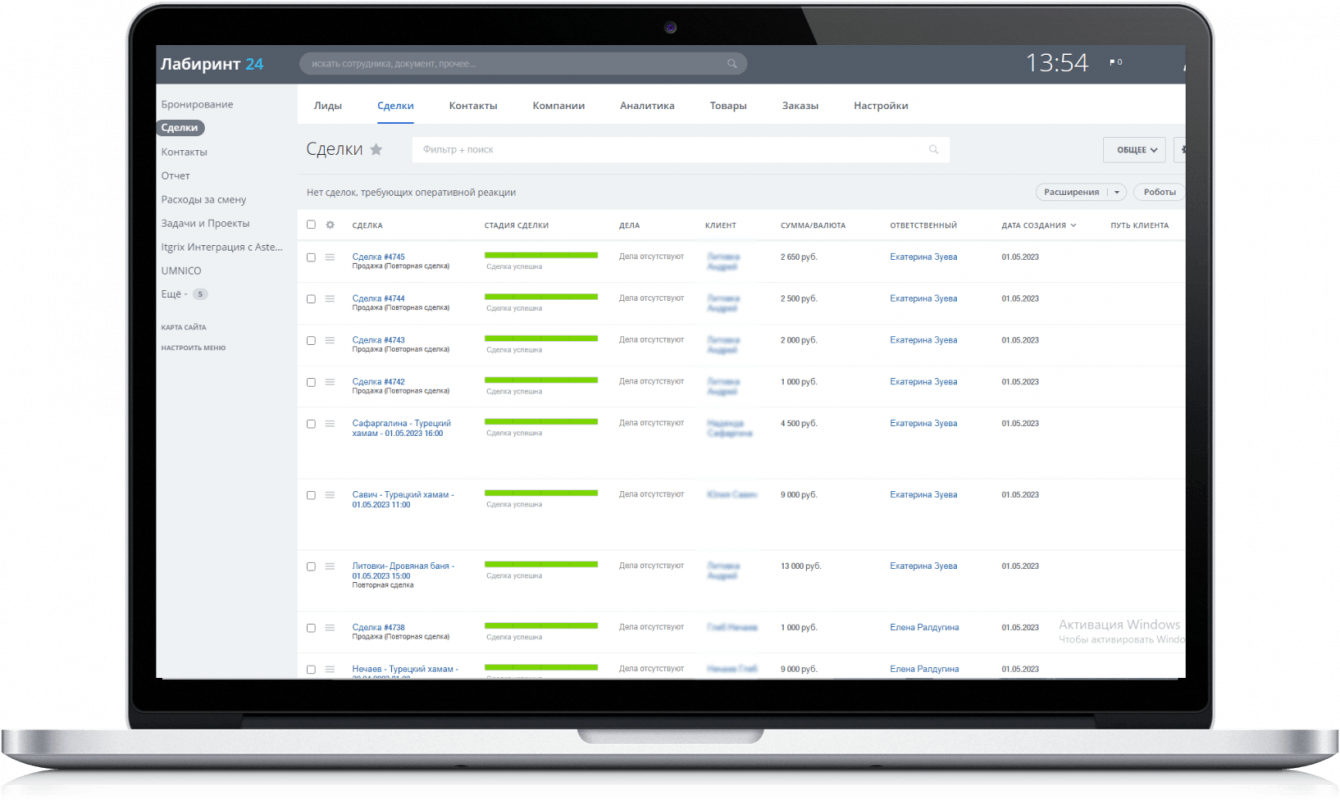The height and width of the screenshot is (800, 1340).
Task: Open the grid settings gear in the table header
Action: tap(330, 225)
